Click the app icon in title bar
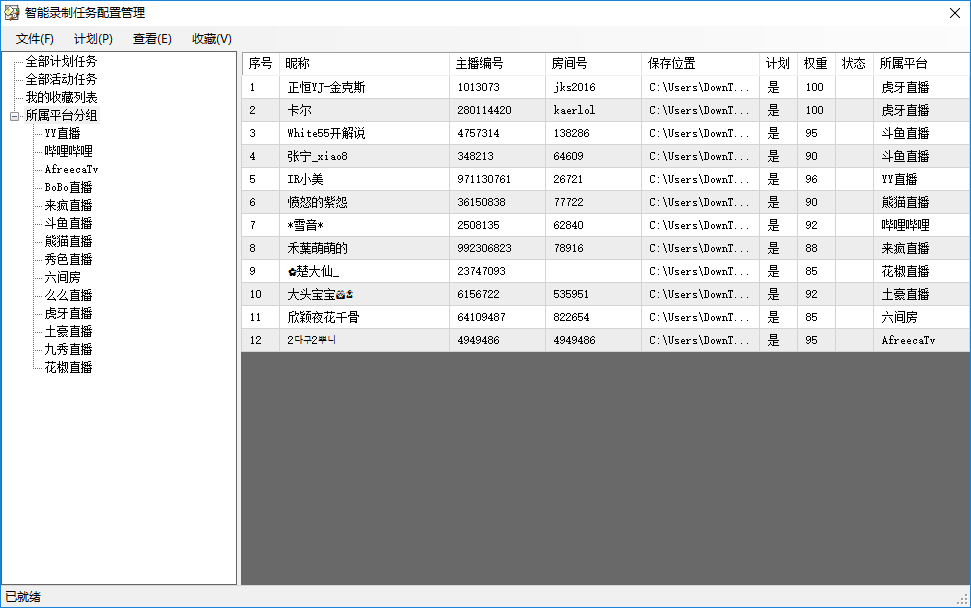Image resolution: width=971 pixels, height=608 pixels. click(x=12, y=12)
